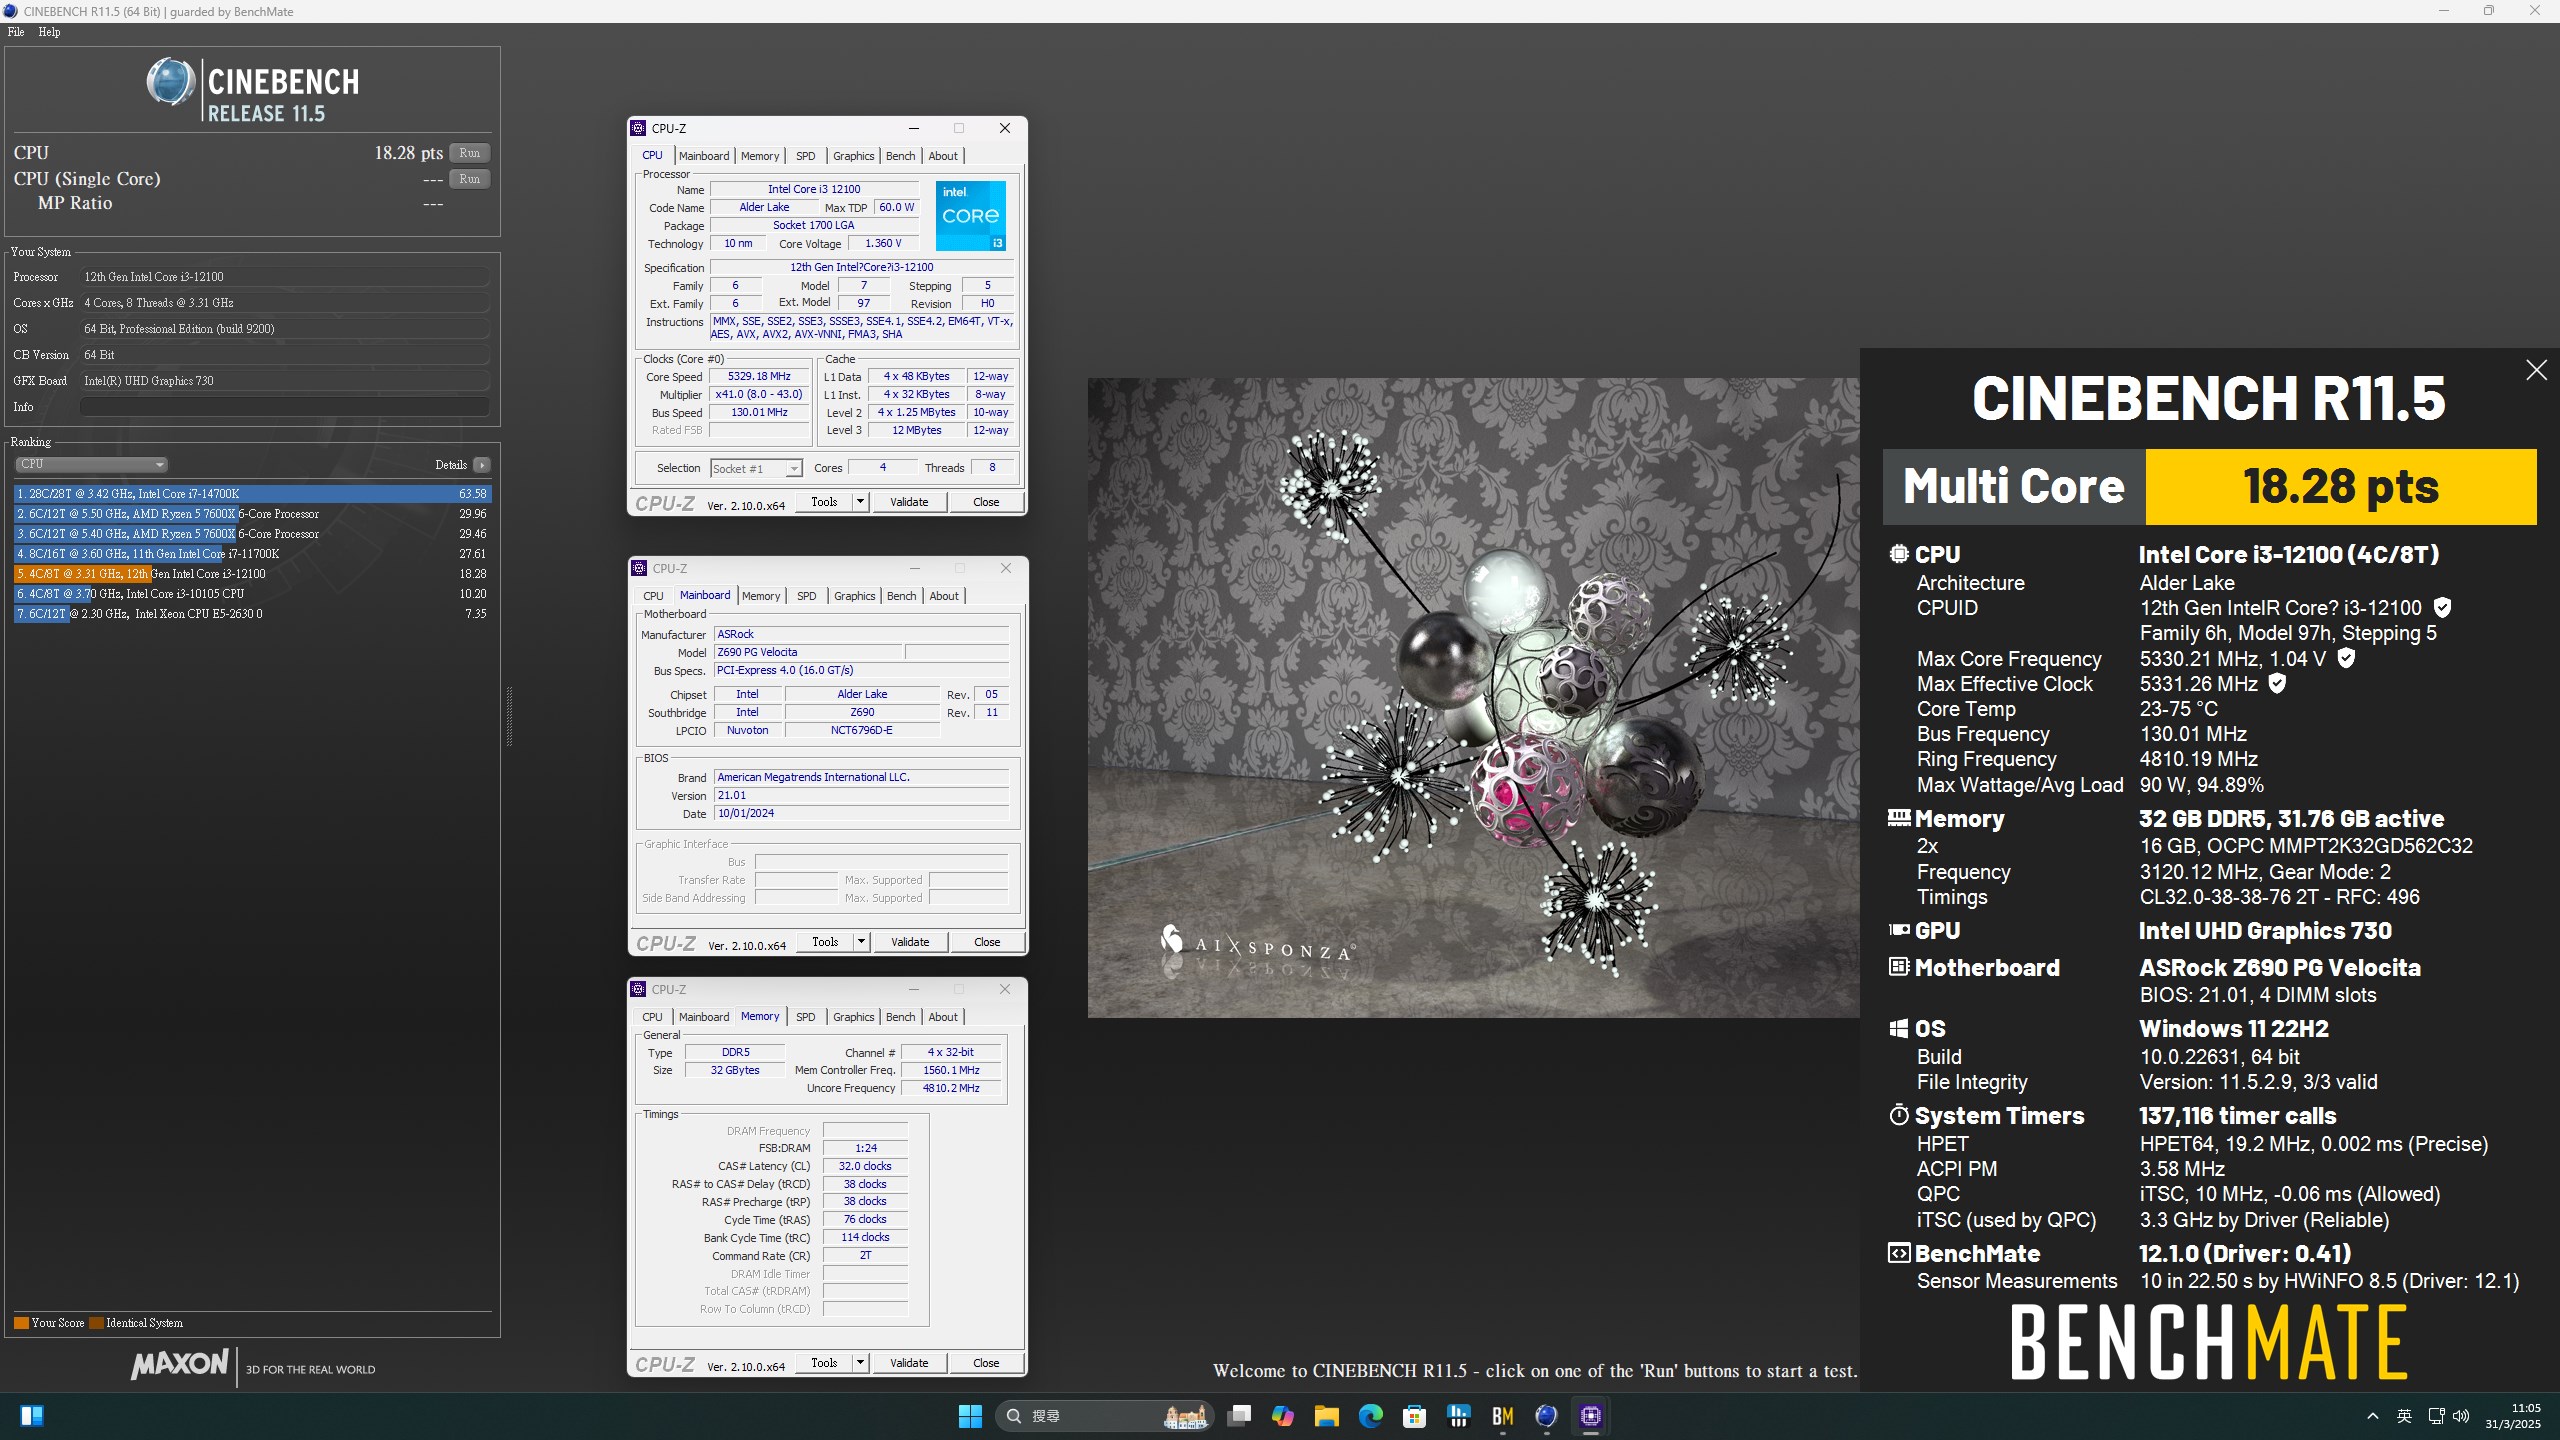Run the CPU multi-core benchmark
Viewport: 2560px width, 1440px height.
pos(469,153)
